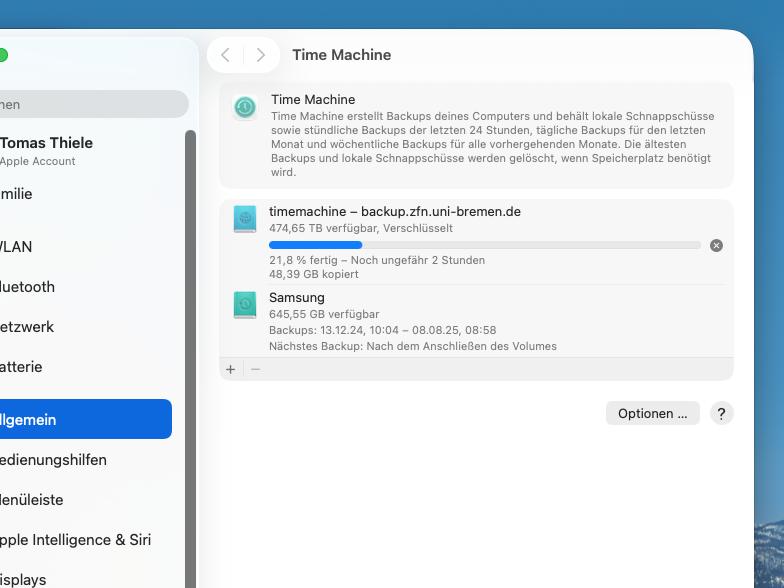Select Bedienungshilfen in the sidebar
This screenshot has height=588, width=784.
pyautogui.click(x=54, y=460)
